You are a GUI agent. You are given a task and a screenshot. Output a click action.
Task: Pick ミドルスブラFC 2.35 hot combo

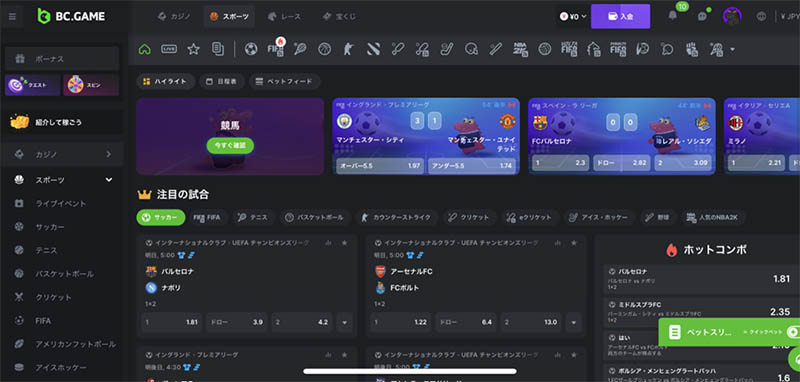point(701,312)
